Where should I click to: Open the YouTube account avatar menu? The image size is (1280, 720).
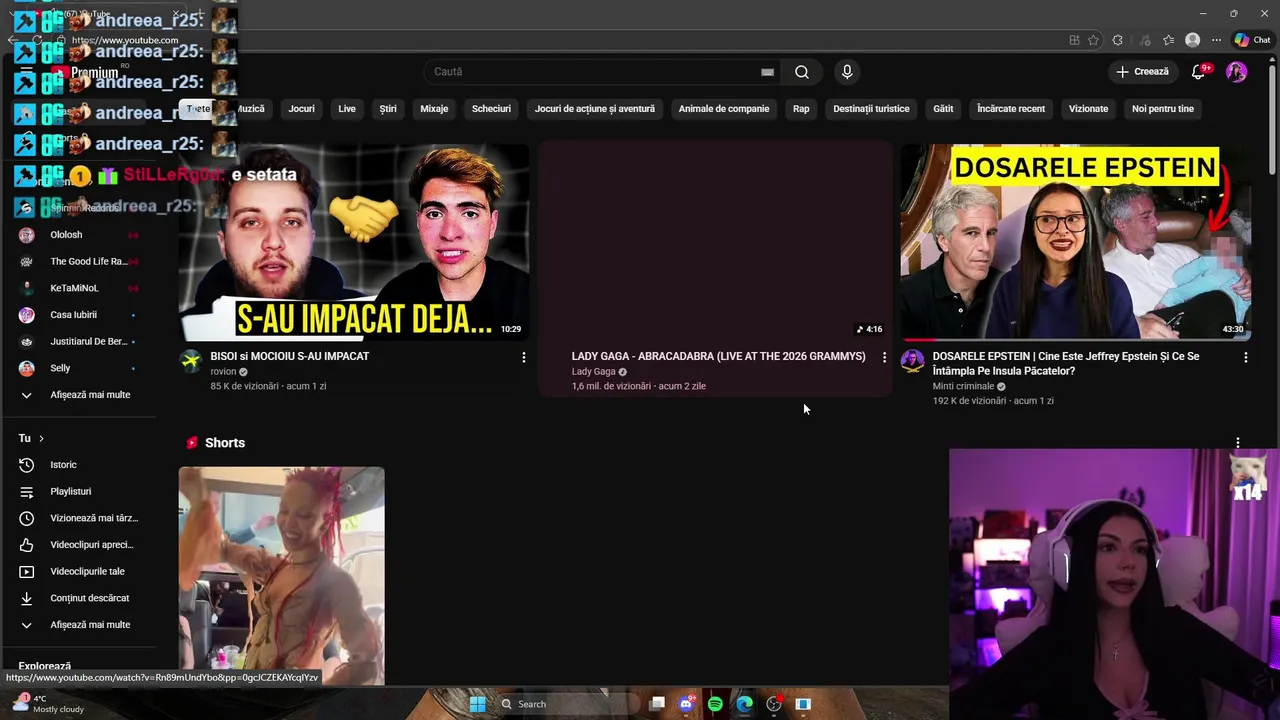click(1237, 72)
